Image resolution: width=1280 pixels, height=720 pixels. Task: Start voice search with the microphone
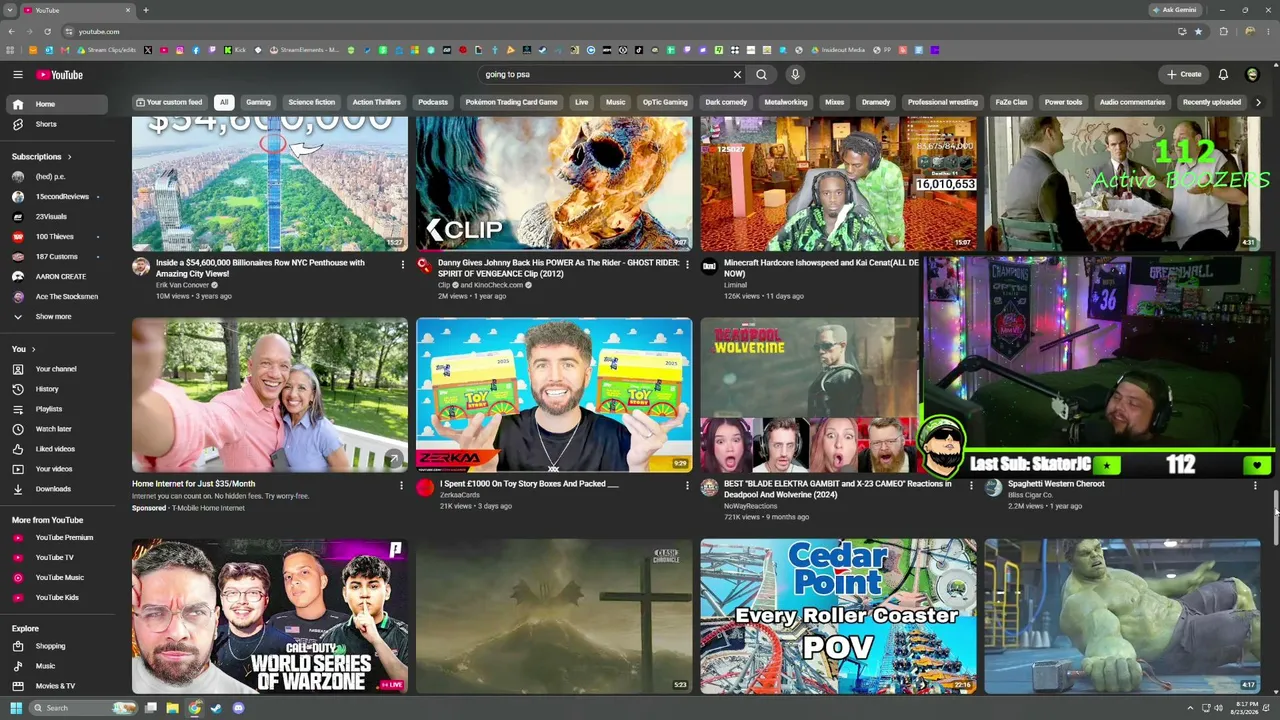(795, 75)
